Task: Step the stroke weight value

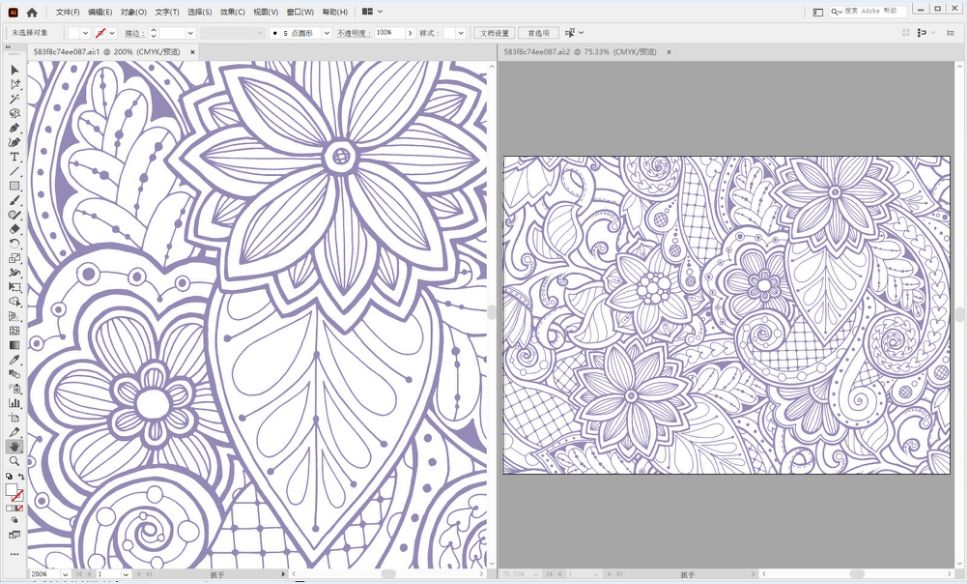Action: (154, 33)
